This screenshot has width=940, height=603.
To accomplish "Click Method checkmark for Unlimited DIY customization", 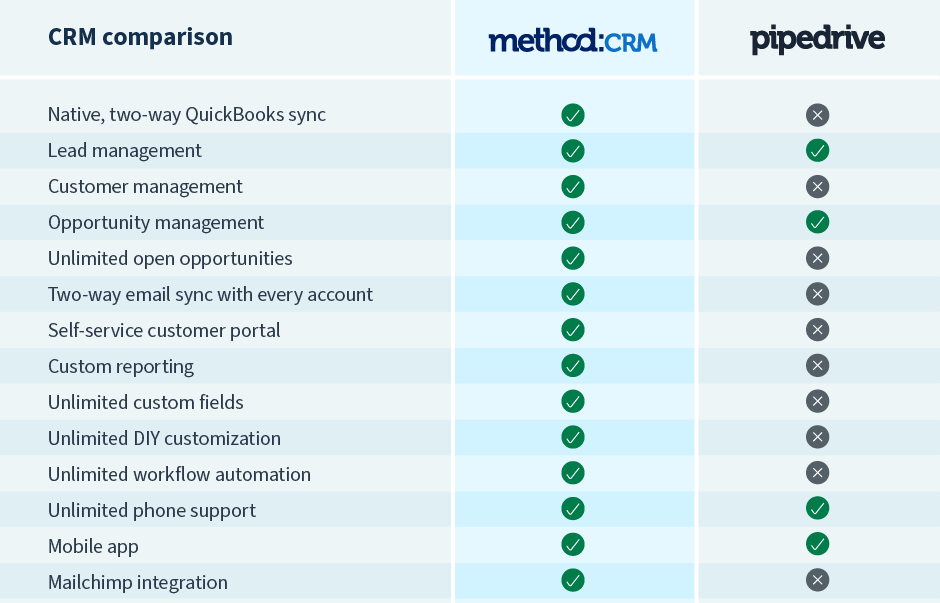I will 573,438.
